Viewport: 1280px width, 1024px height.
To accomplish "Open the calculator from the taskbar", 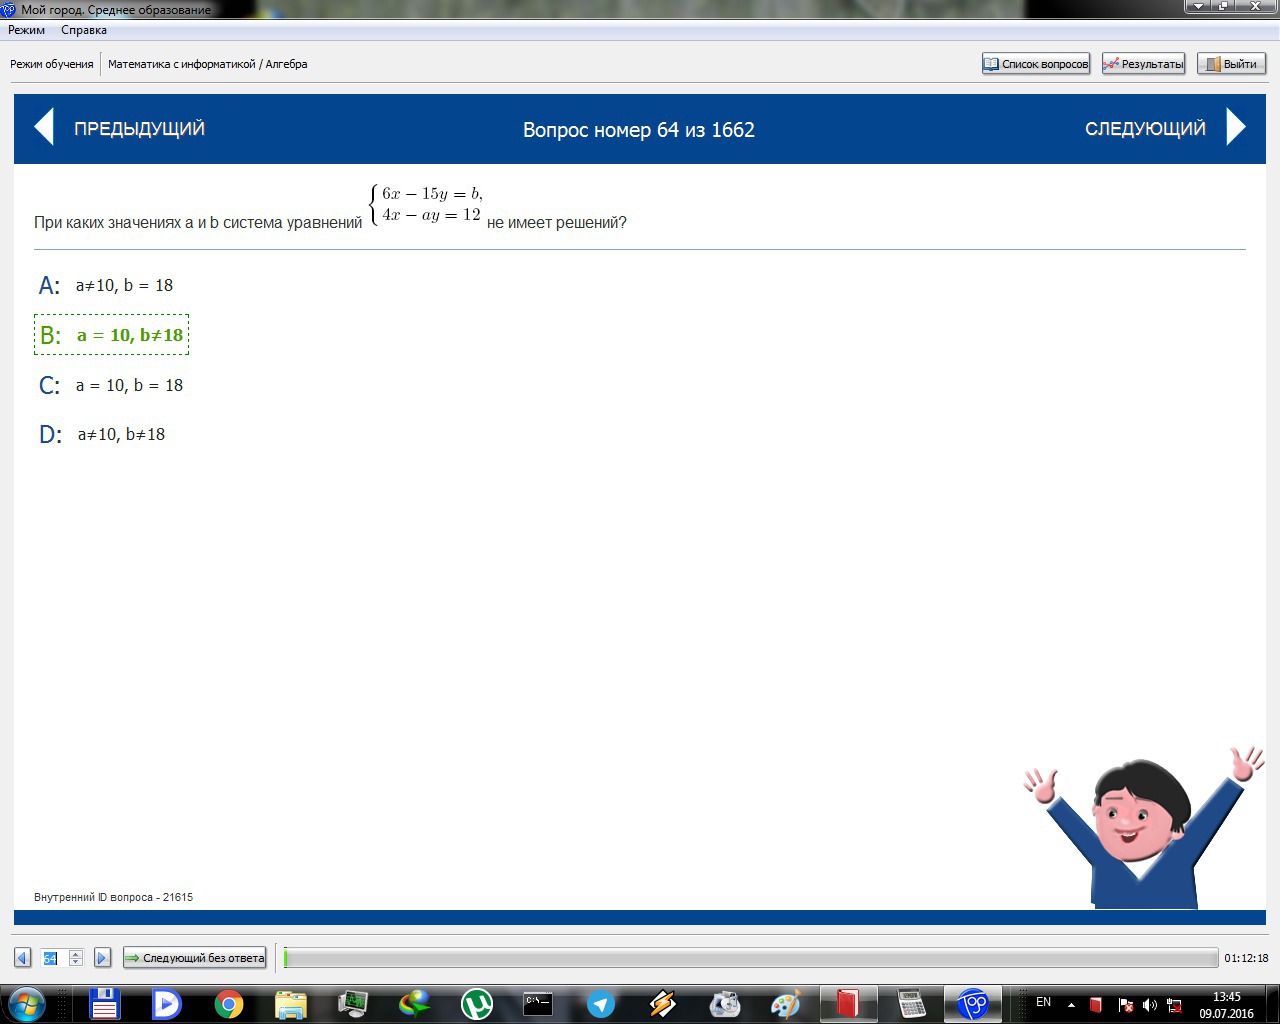I will [910, 1003].
